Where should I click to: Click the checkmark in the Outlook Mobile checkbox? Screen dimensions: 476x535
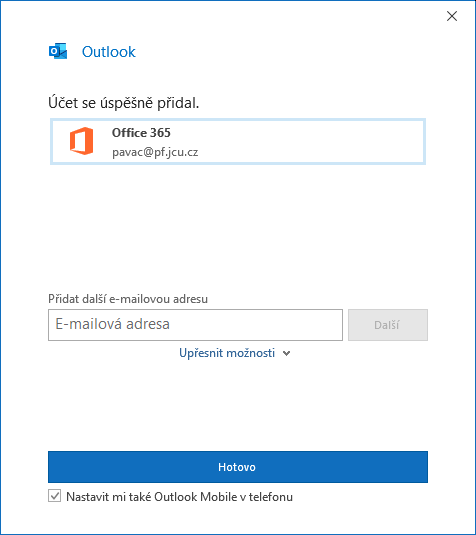pyautogui.click(x=55, y=495)
